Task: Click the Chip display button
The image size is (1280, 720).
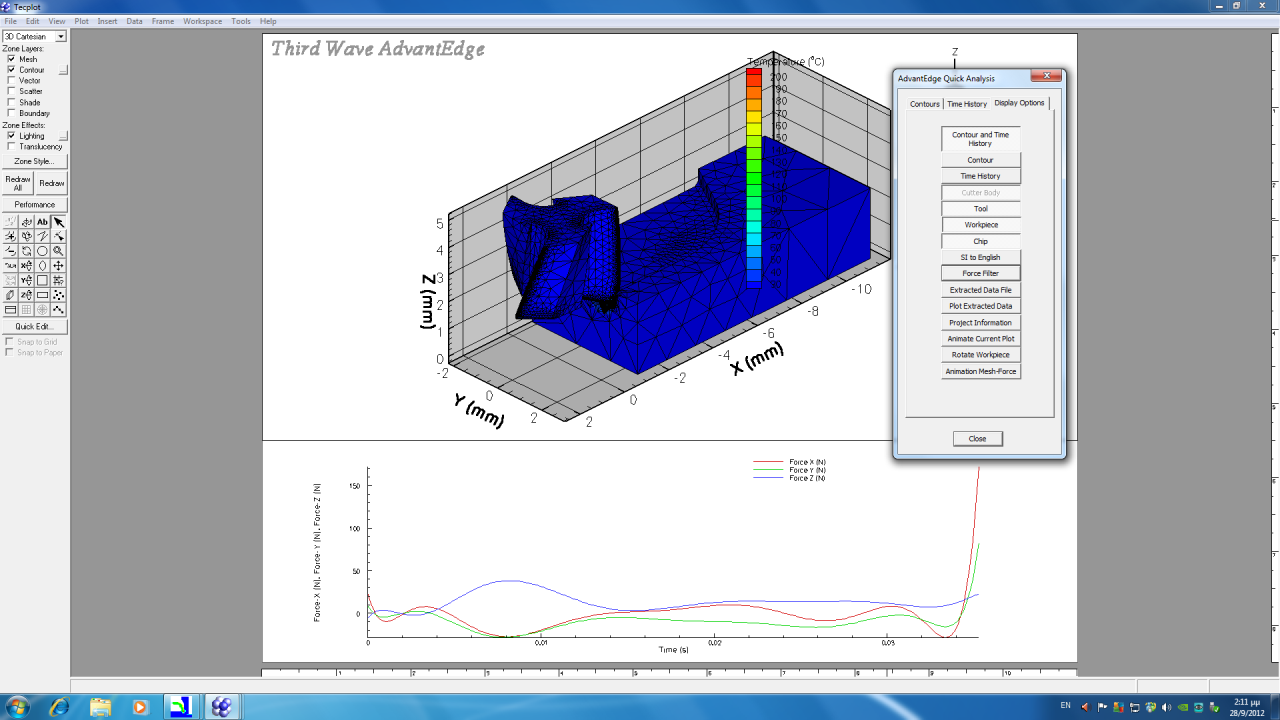Action: point(980,241)
